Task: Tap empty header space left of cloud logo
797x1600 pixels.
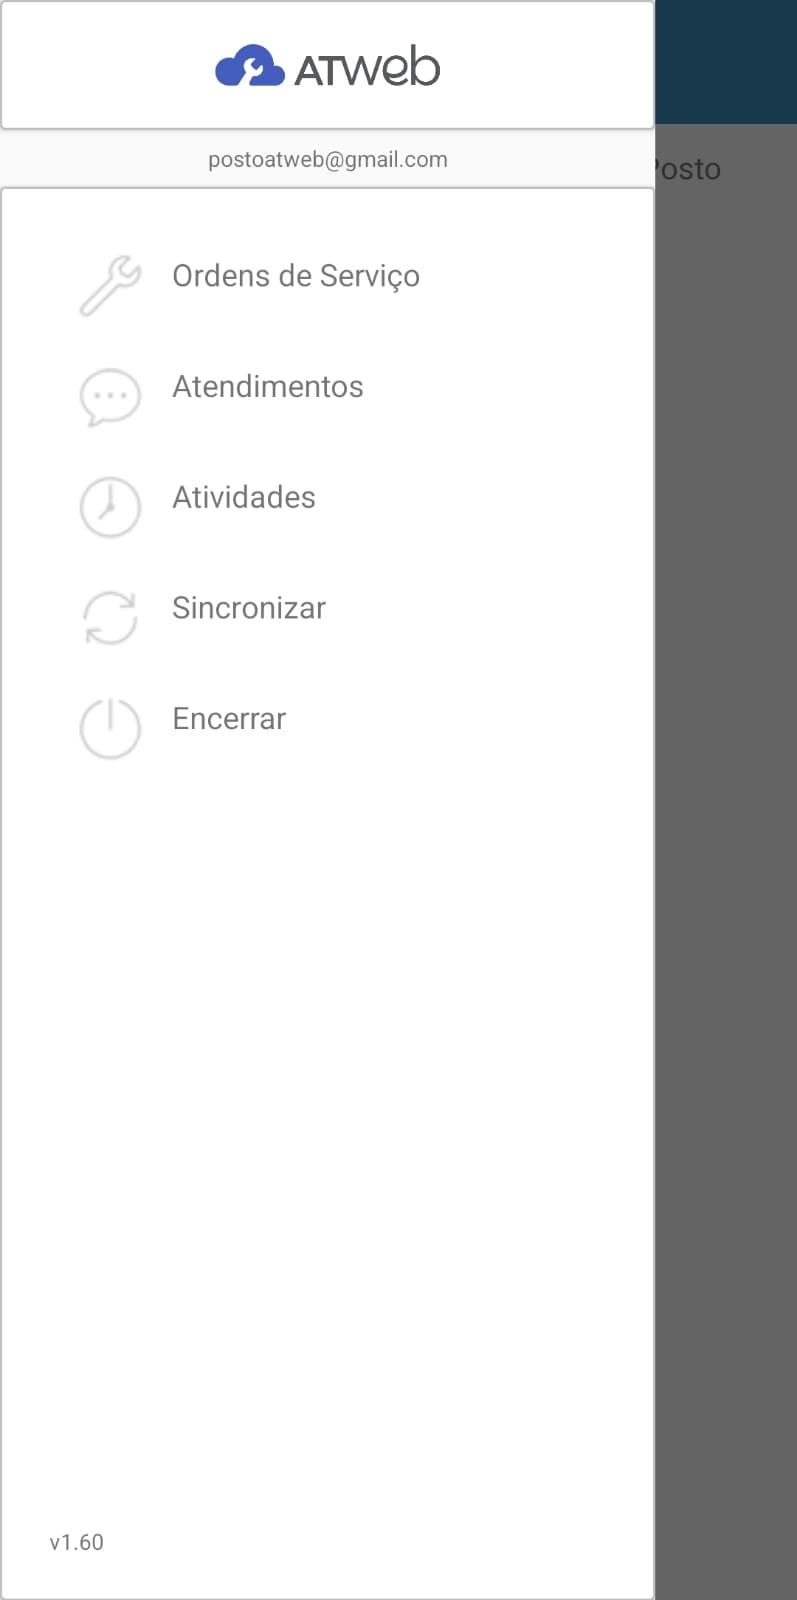Action: [x=100, y=66]
